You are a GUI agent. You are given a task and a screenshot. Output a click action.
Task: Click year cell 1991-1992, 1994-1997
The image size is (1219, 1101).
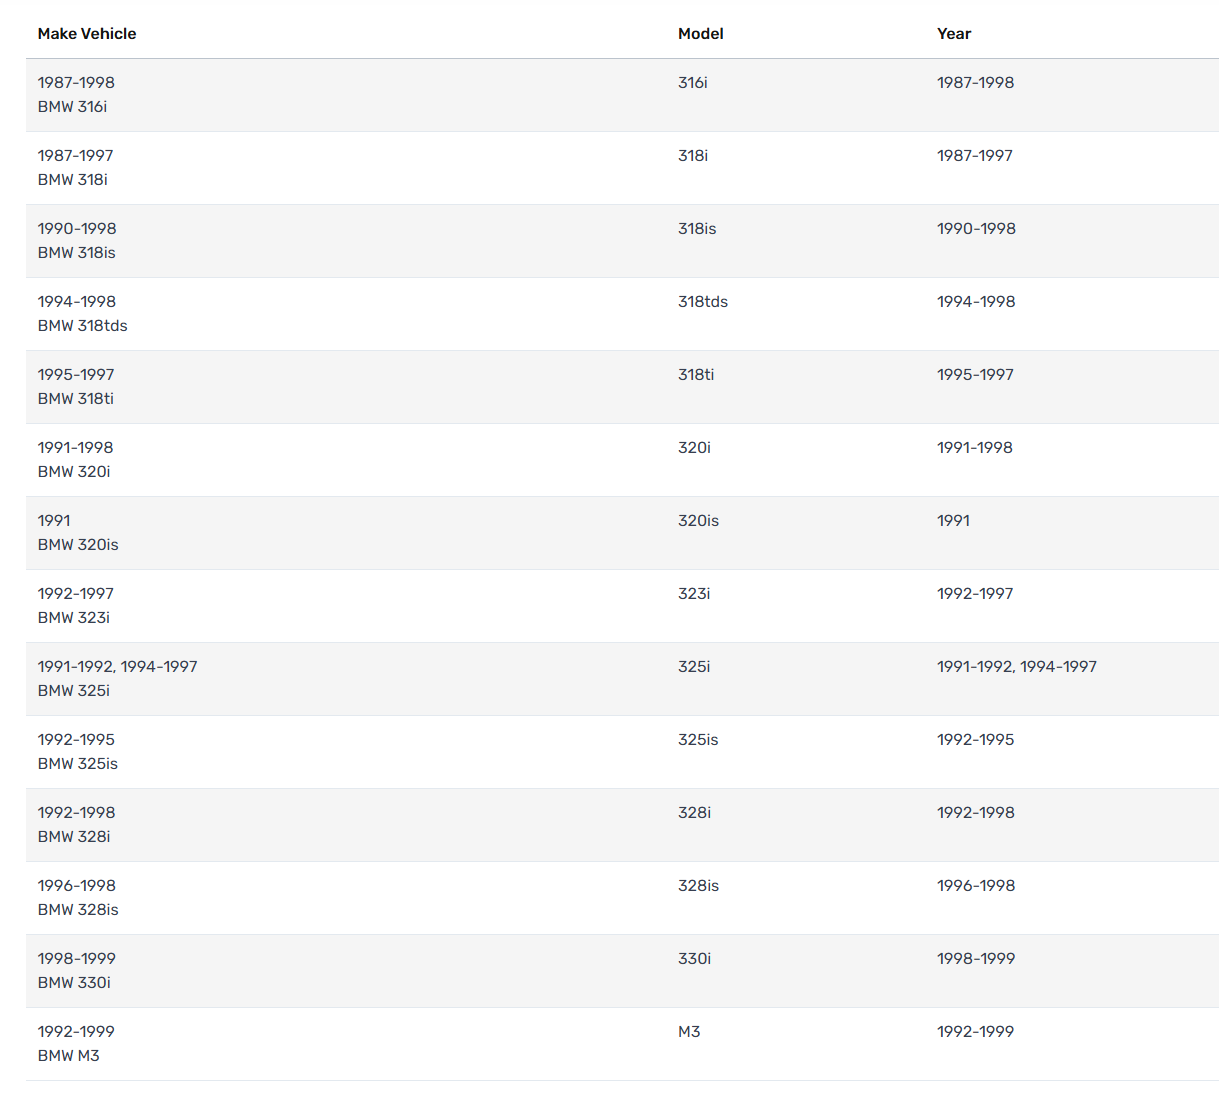pos(1016,667)
